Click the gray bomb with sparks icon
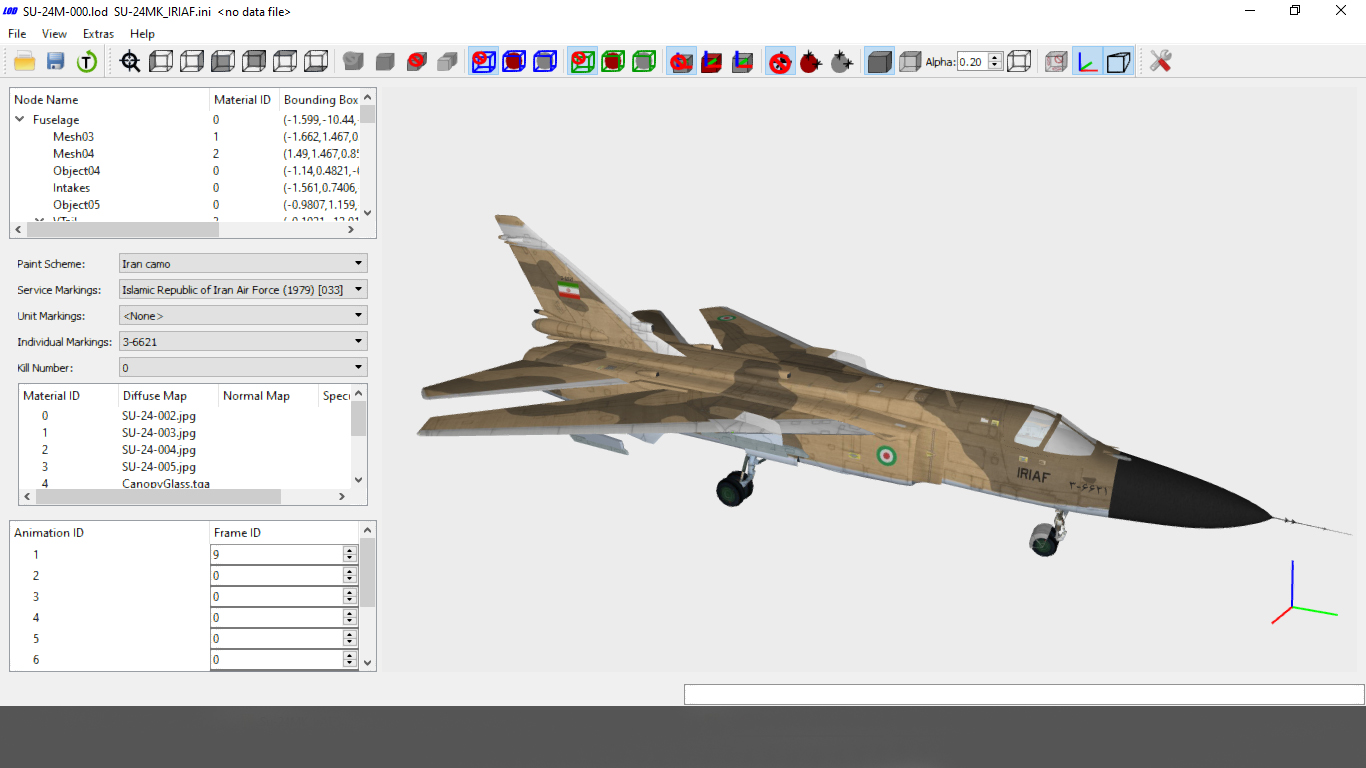The height and width of the screenshot is (768, 1366). click(842, 61)
